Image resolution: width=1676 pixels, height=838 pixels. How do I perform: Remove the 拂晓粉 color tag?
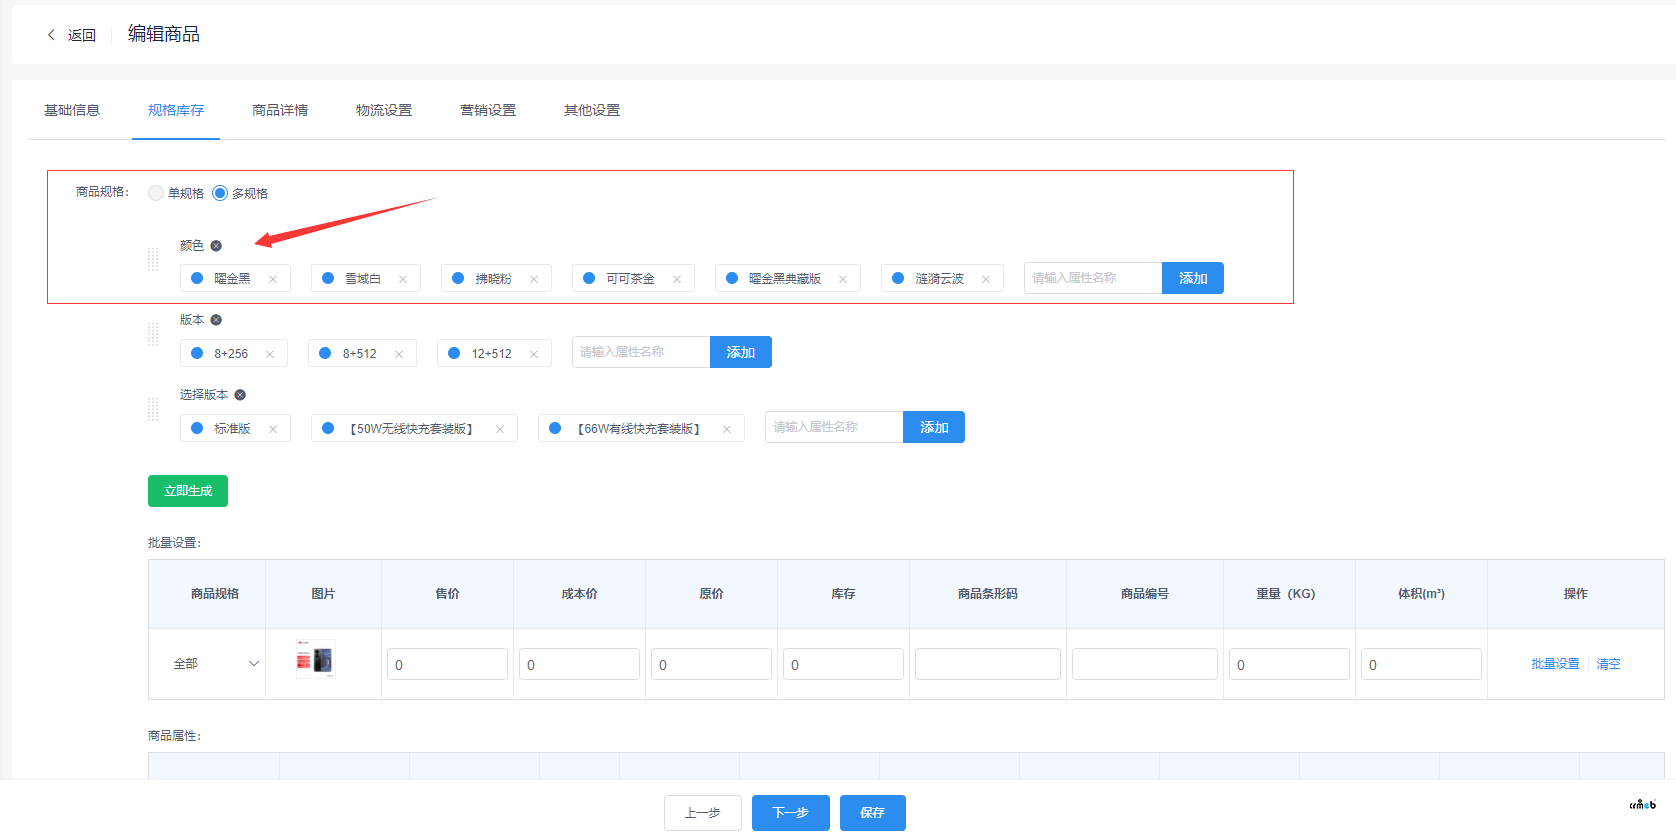click(x=534, y=279)
